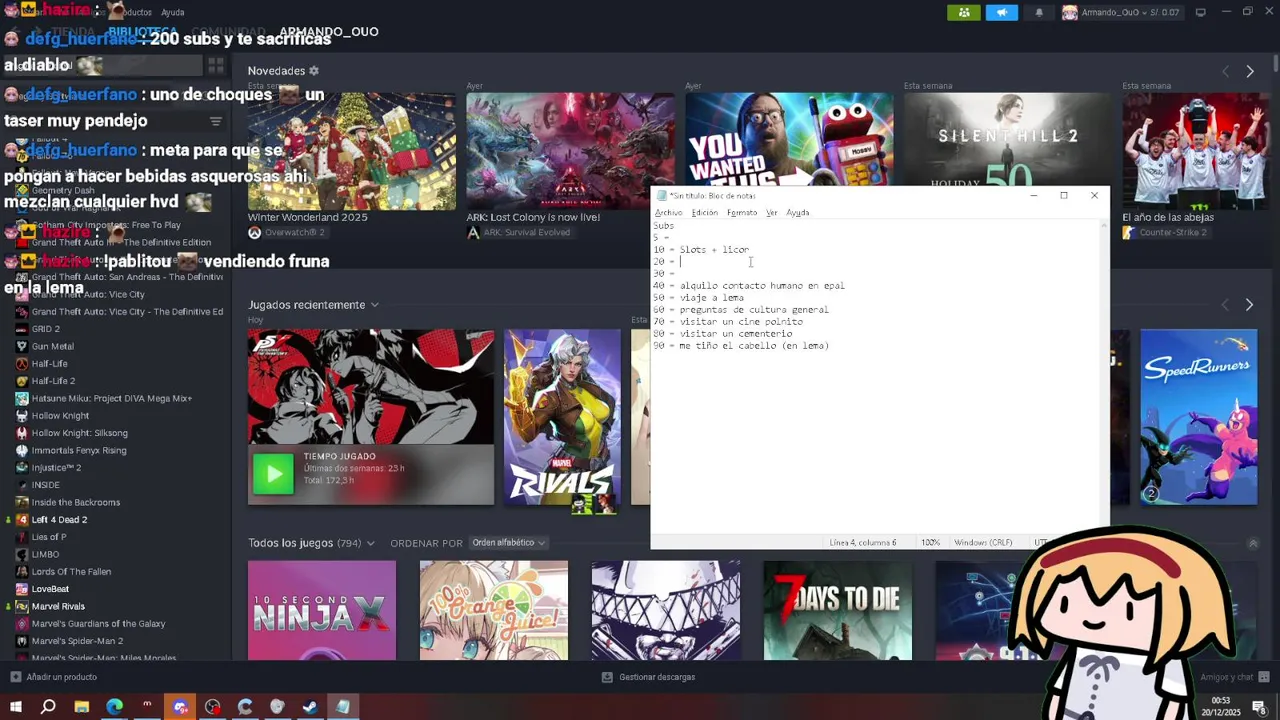This screenshot has height=720, width=1280.
Task: Select Injustice 2 in library list
Action: pos(56,467)
